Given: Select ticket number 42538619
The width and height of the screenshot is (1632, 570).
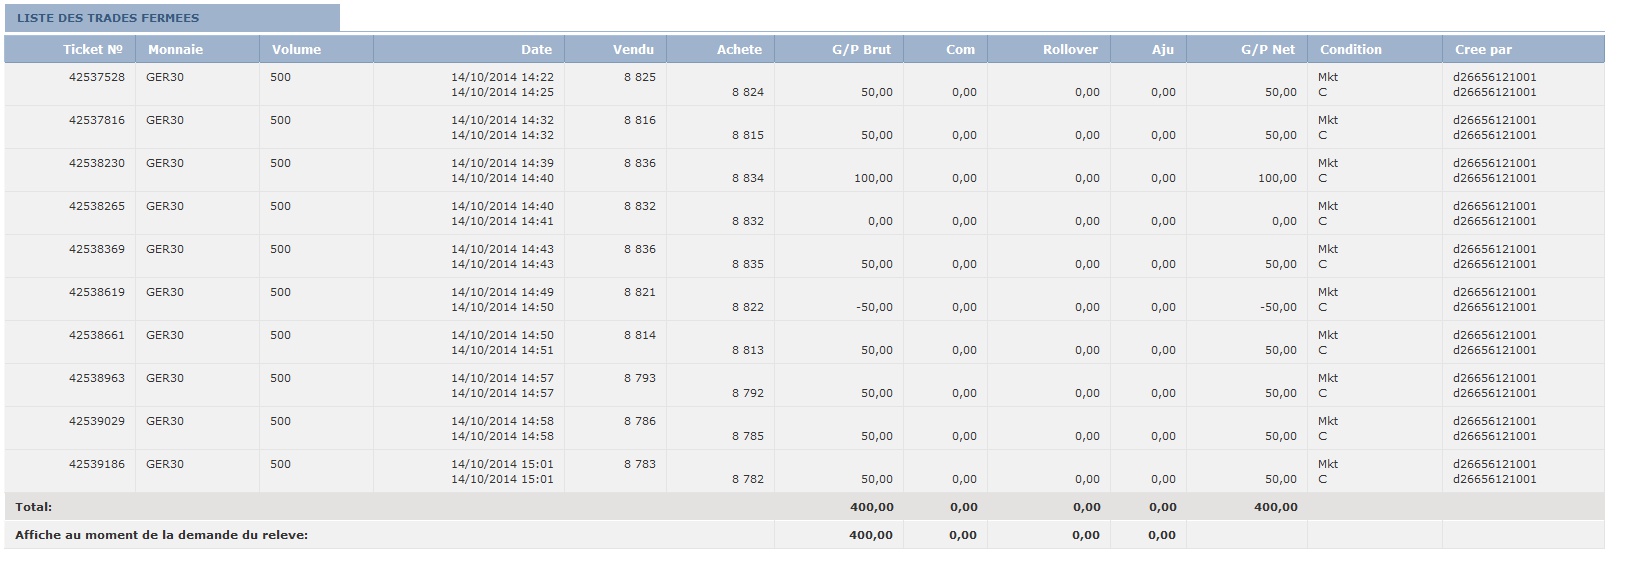Looking at the screenshot, I should pos(97,292).
